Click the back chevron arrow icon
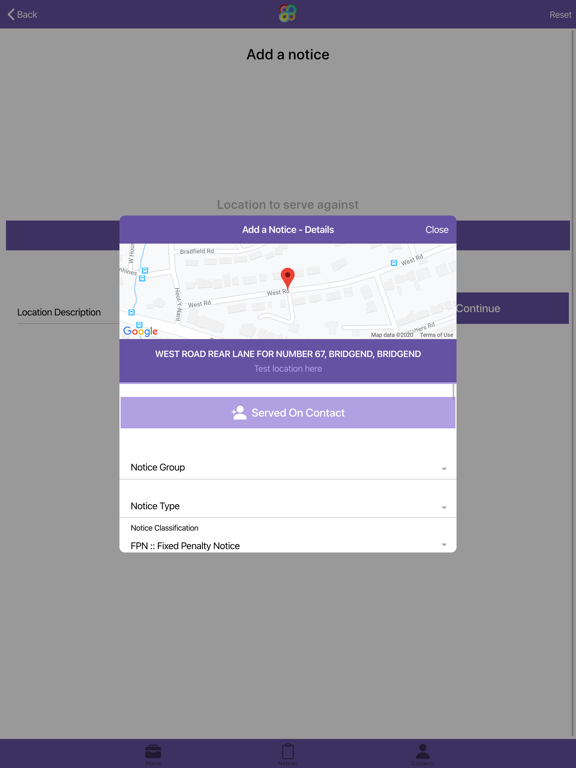 click(x=11, y=14)
